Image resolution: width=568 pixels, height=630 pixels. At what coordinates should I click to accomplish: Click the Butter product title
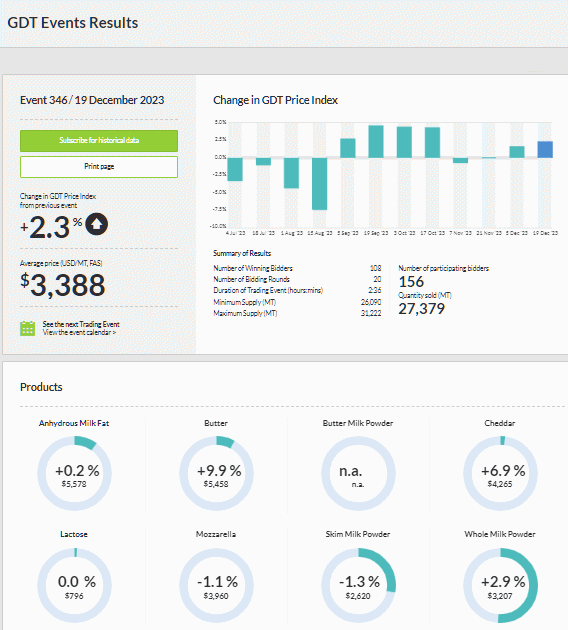(x=216, y=423)
